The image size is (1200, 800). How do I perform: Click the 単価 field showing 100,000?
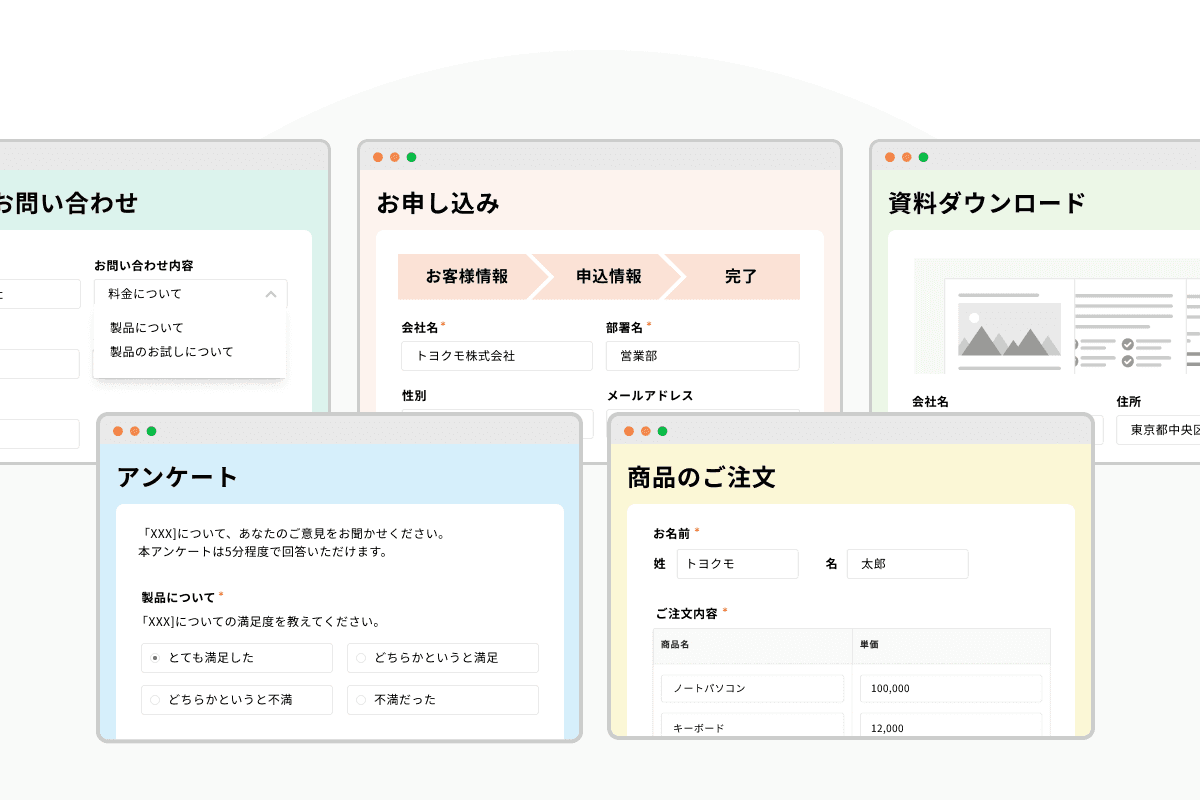[950, 688]
